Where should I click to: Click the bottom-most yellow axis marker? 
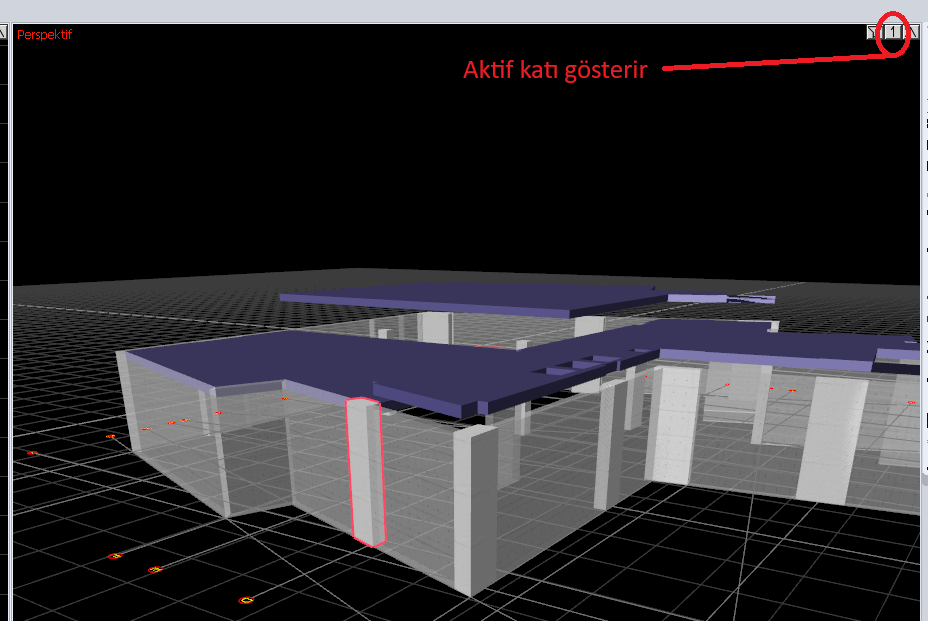click(x=246, y=601)
